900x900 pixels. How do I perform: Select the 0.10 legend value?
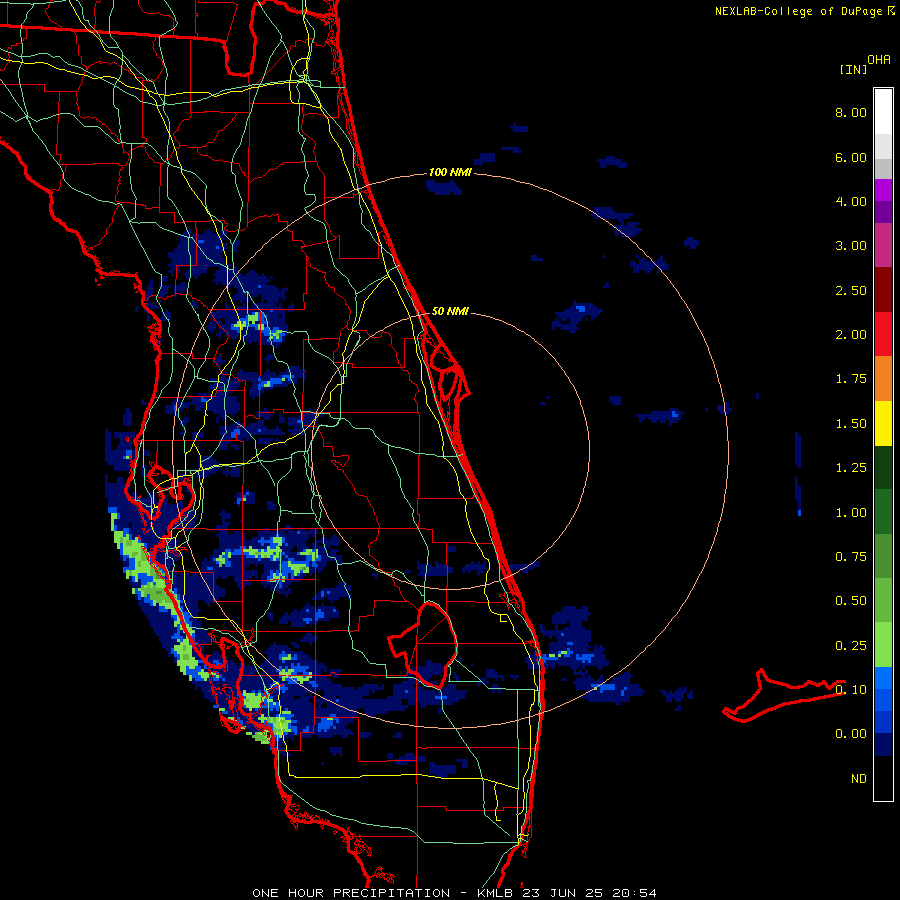pos(851,690)
